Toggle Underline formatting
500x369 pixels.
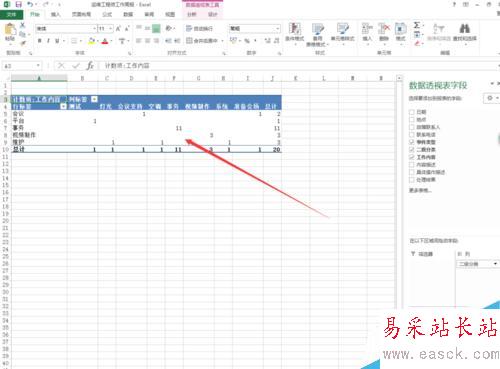57,41
